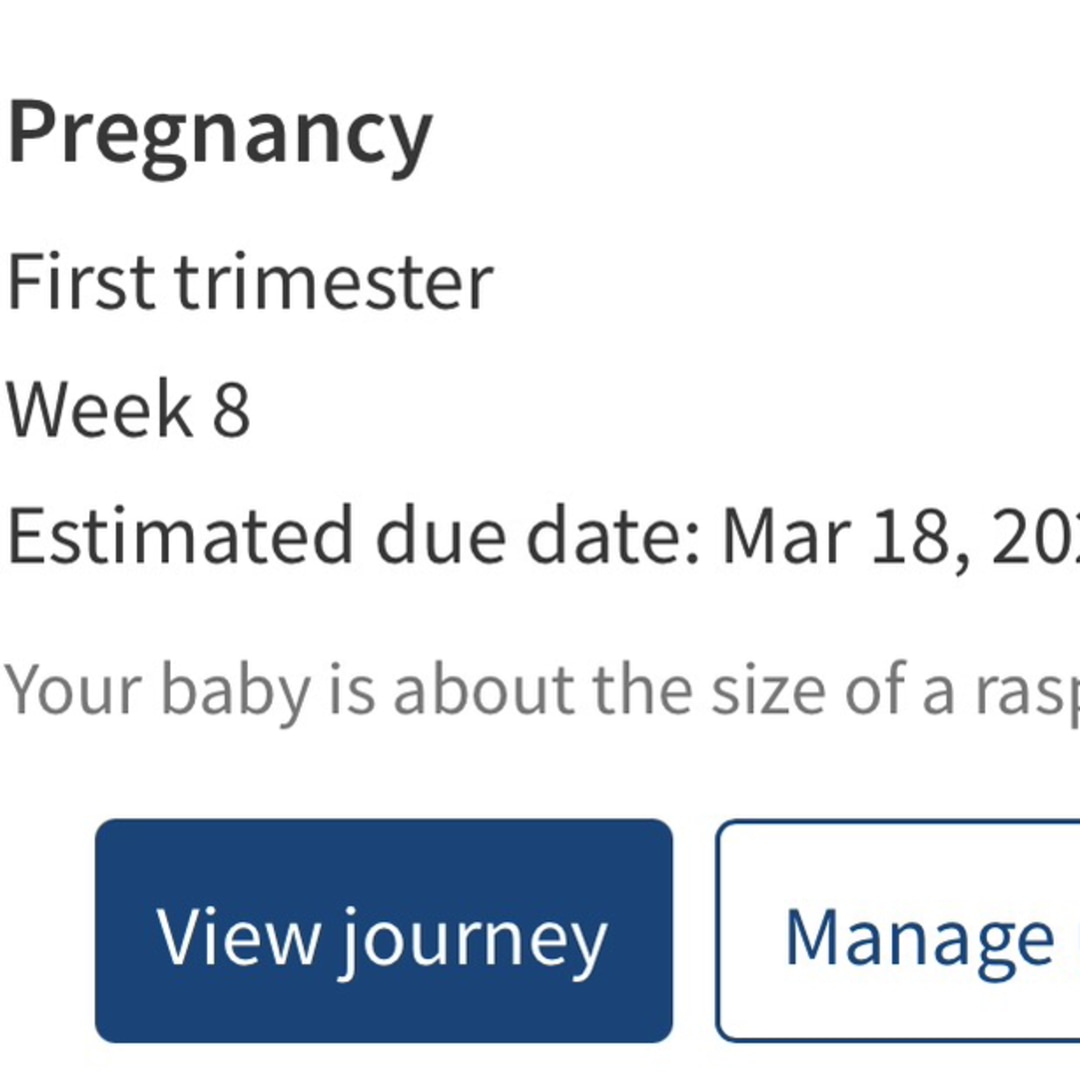
Task: Click the number 8 in Week 8
Action: 231,410
